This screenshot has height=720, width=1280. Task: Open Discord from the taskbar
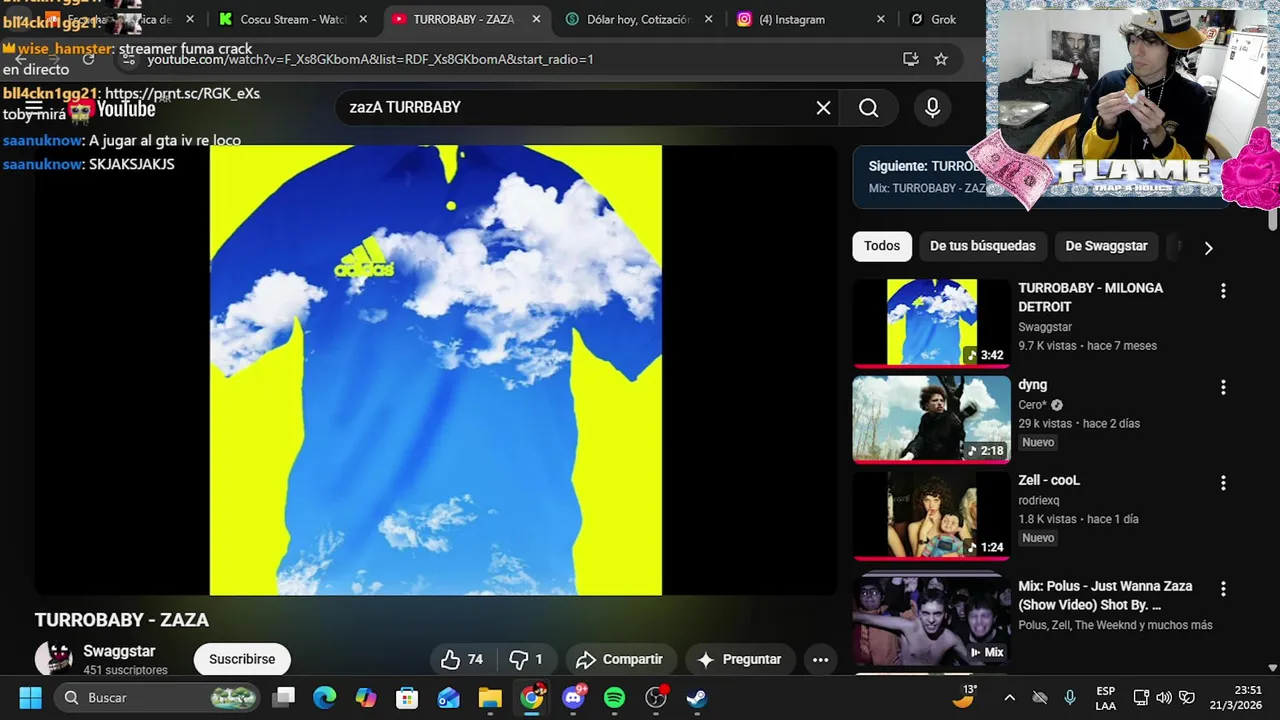[573, 697]
